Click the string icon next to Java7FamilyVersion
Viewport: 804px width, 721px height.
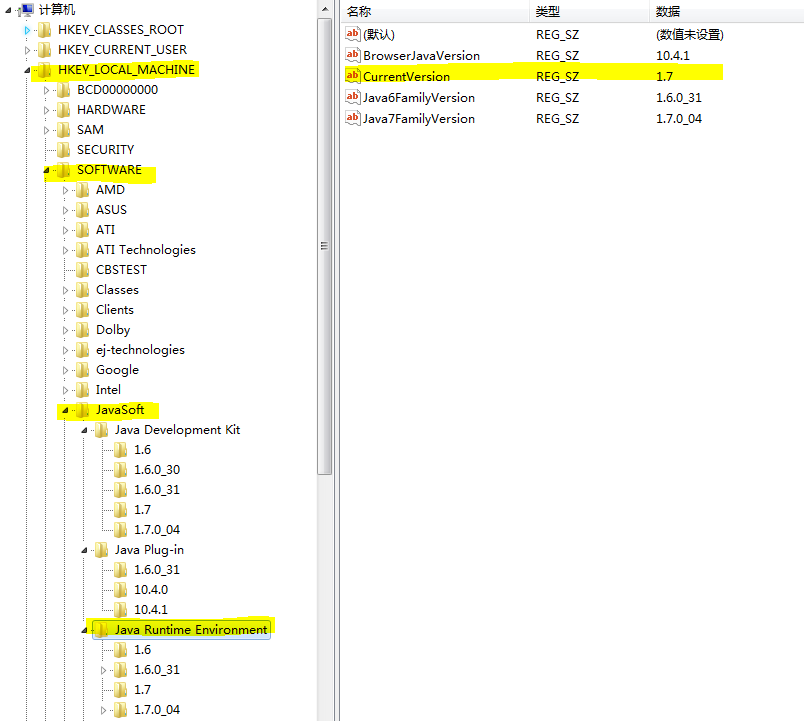[352, 118]
